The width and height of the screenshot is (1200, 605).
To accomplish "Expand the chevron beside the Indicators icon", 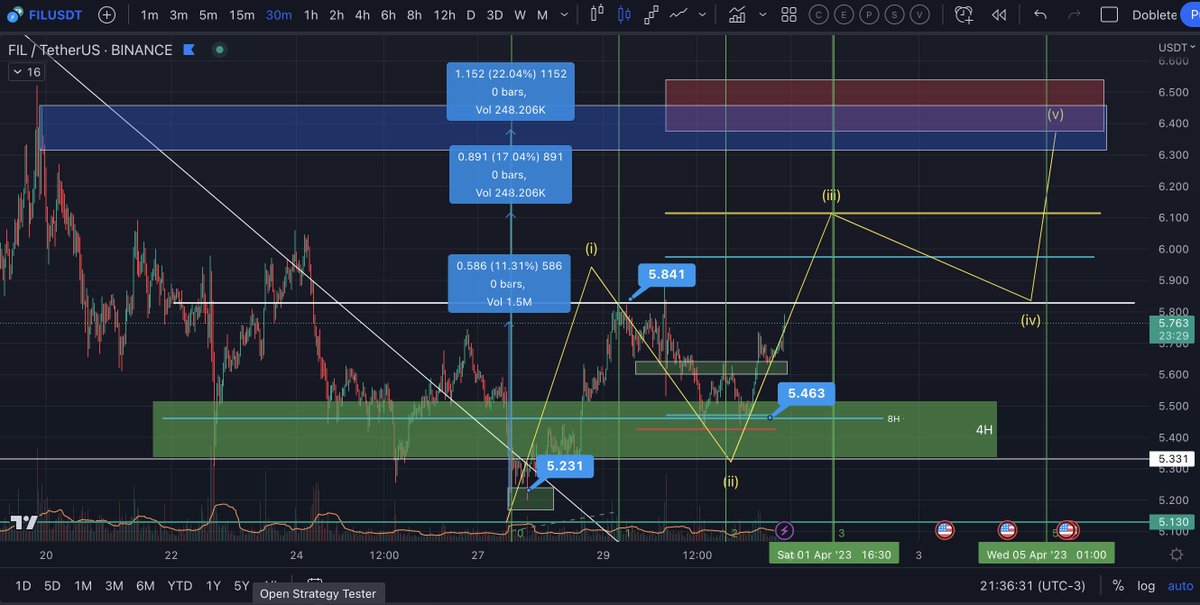I will [762, 15].
